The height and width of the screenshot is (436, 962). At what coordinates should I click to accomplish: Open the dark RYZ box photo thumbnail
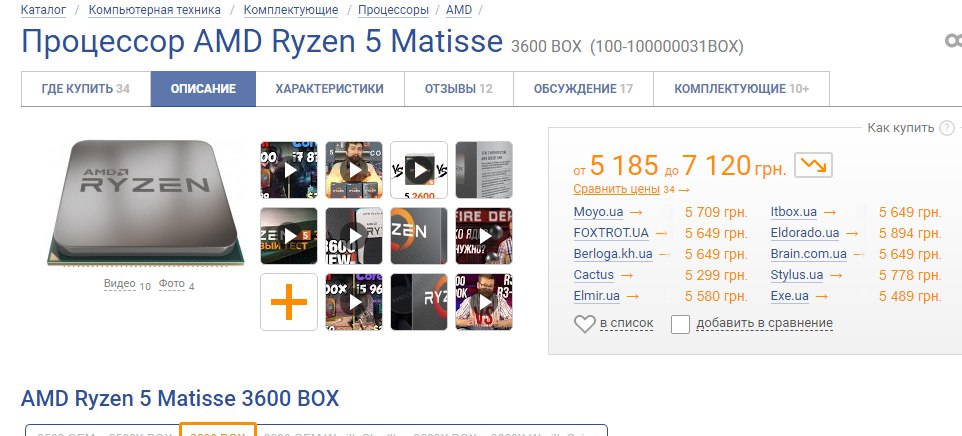coord(419,302)
